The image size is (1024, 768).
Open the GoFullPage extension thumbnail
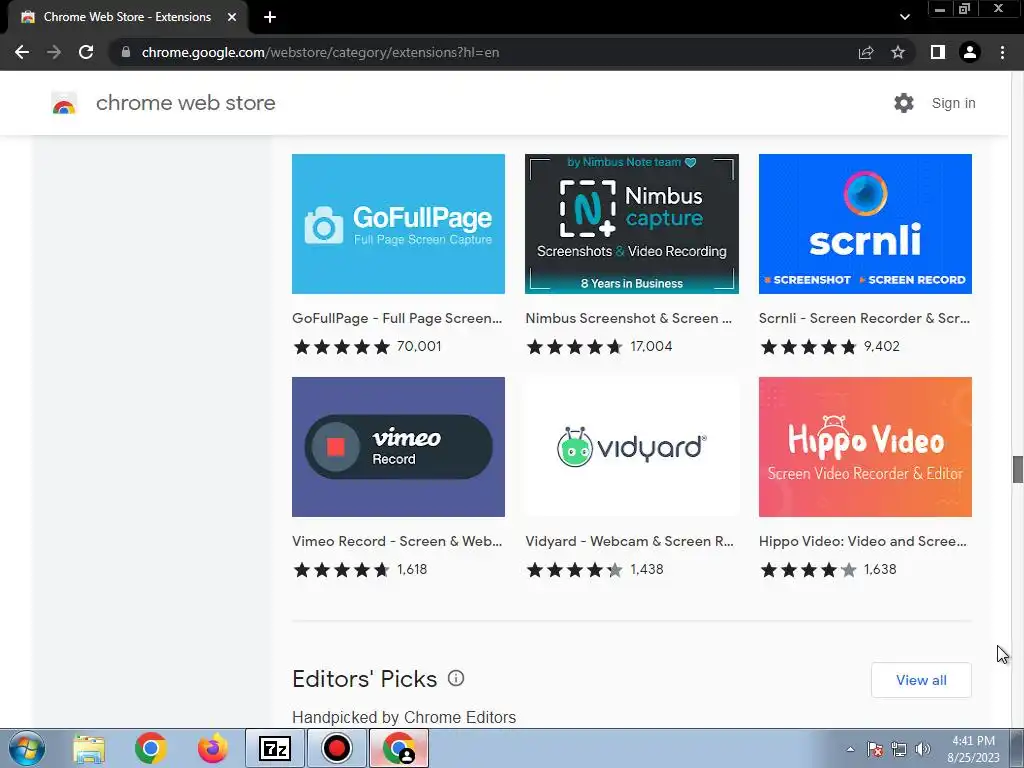click(398, 224)
